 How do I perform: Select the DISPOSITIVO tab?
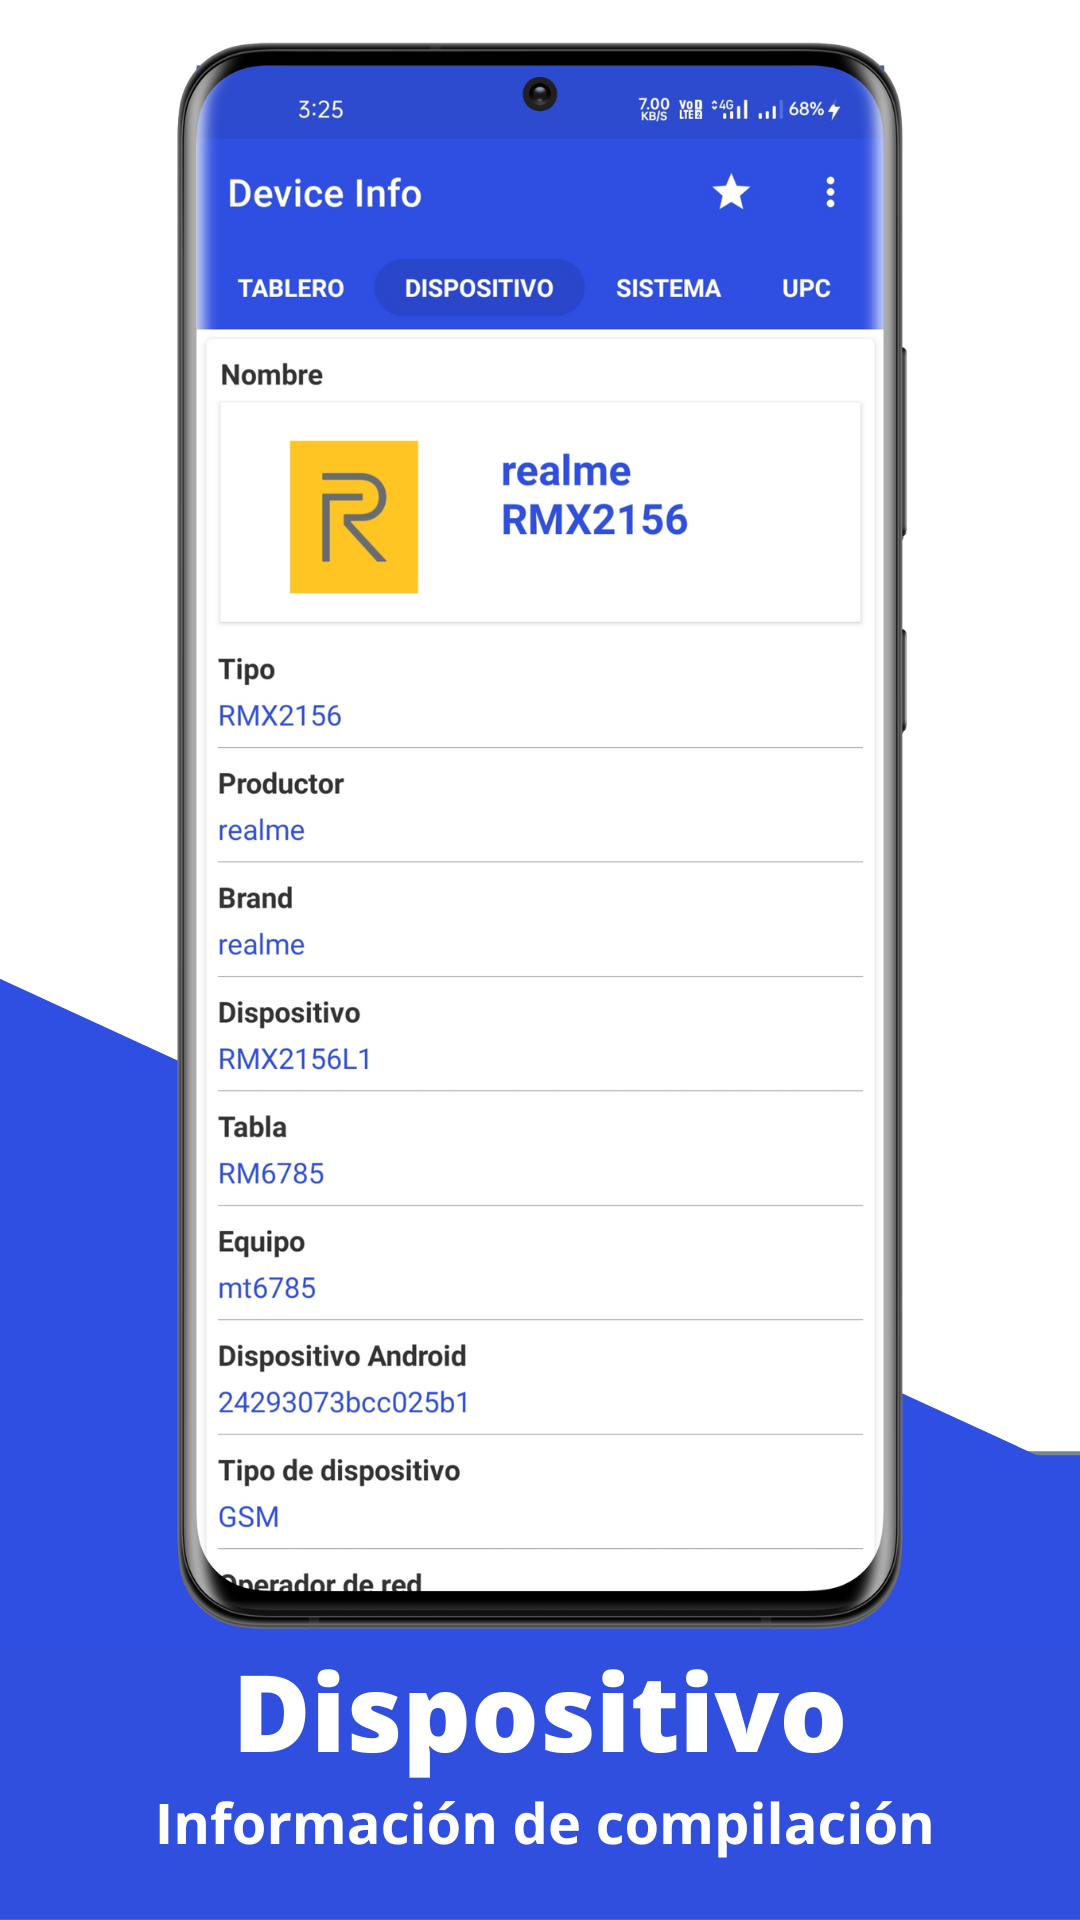pyautogui.click(x=479, y=288)
